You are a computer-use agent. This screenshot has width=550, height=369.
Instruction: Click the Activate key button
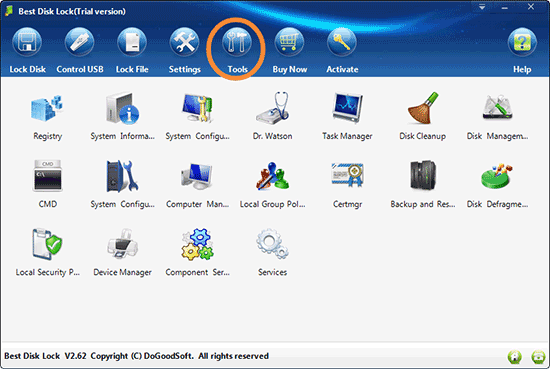[x=342, y=51]
